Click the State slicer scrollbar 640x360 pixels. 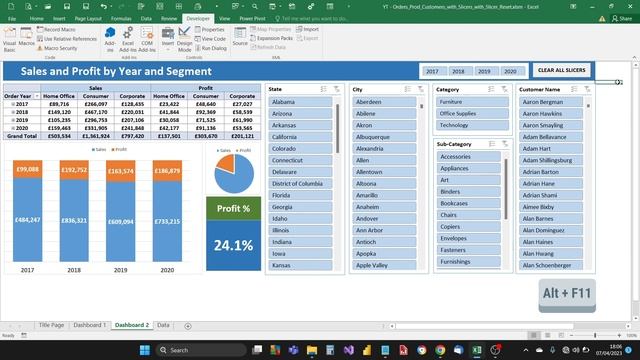click(338, 129)
